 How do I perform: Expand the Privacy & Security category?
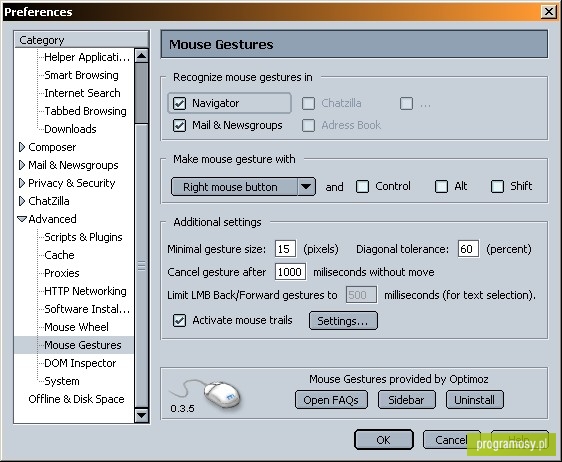(x=22, y=183)
